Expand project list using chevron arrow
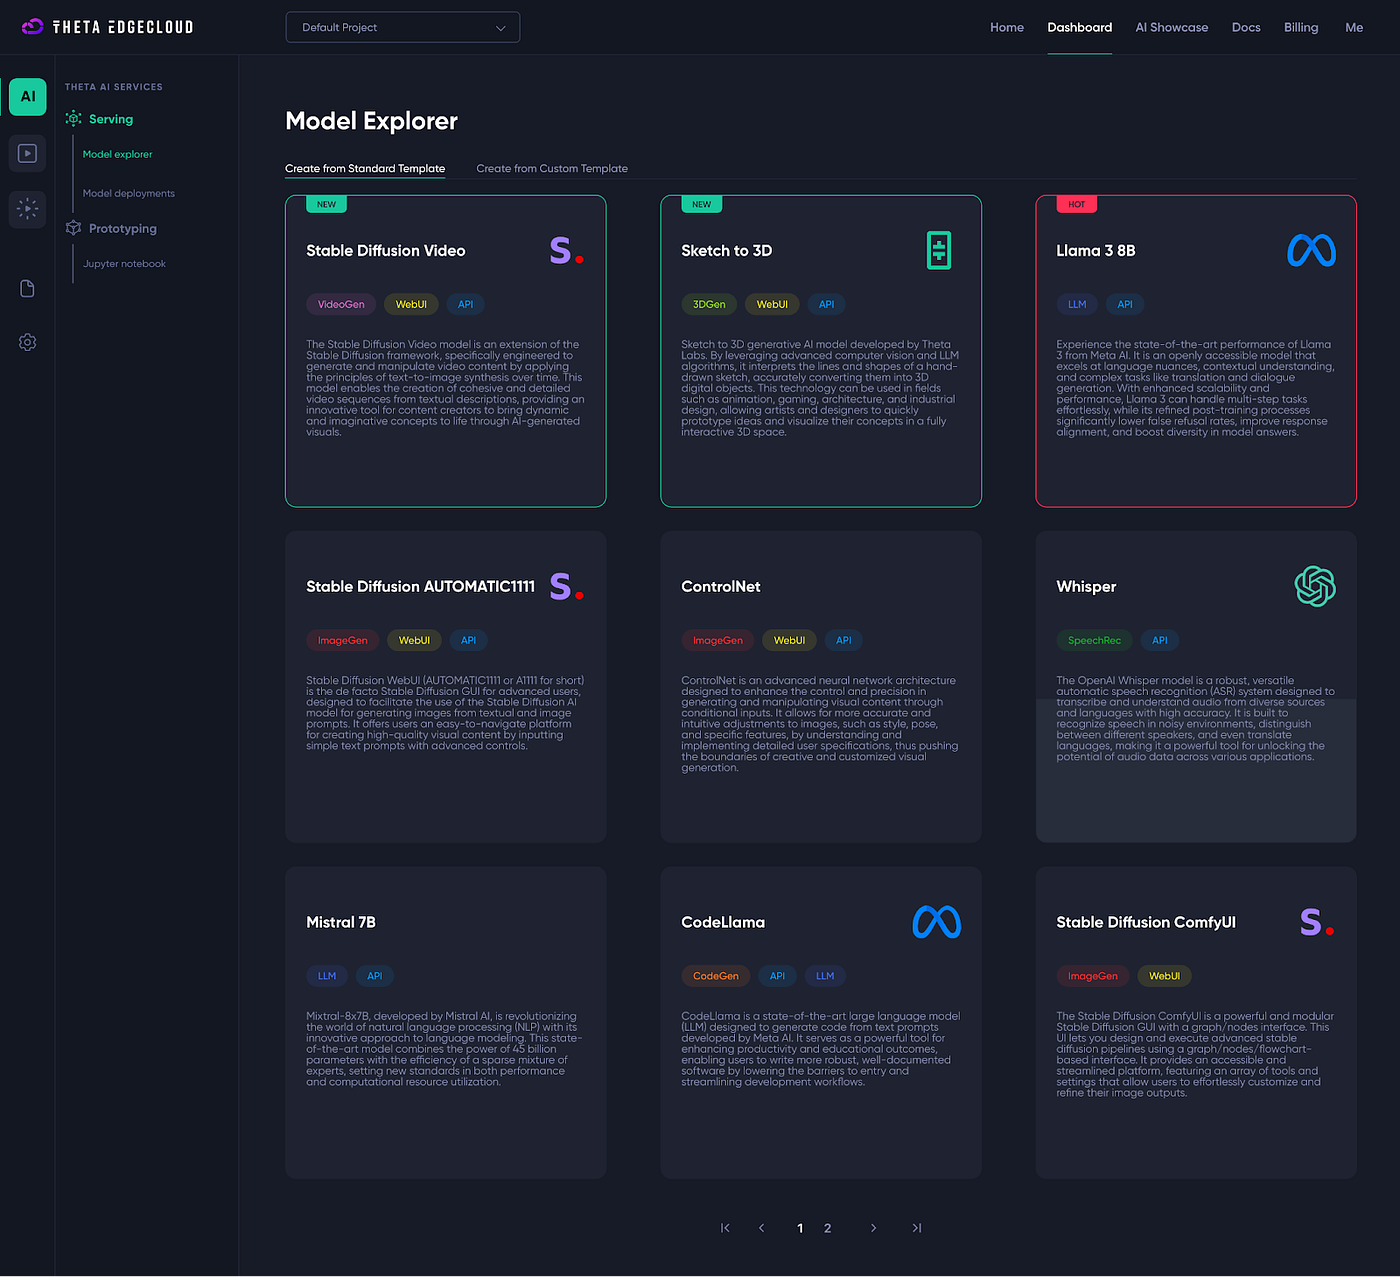This screenshot has height=1277, width=1400. pyautogui.click(x=501, y=28)
